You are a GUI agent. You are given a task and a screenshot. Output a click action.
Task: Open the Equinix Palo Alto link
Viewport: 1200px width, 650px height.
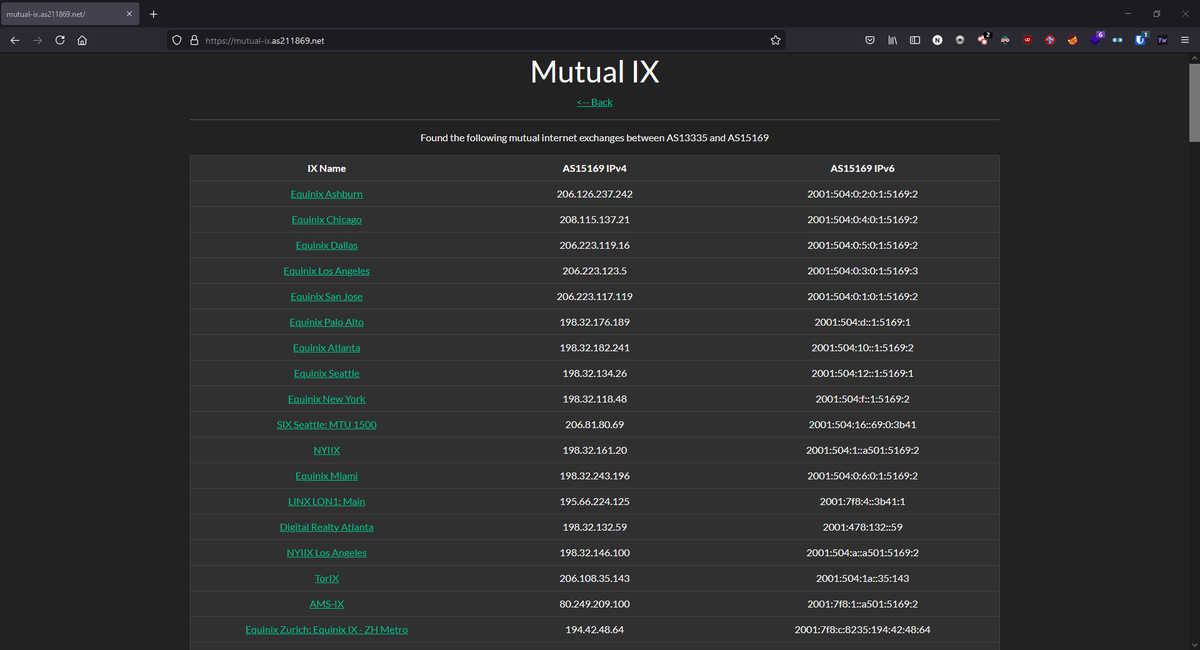[x=326, y=322]
